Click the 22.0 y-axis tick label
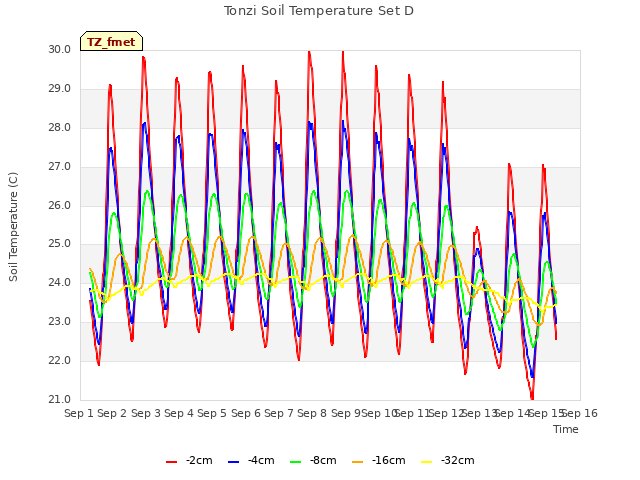 coord(60,360)
